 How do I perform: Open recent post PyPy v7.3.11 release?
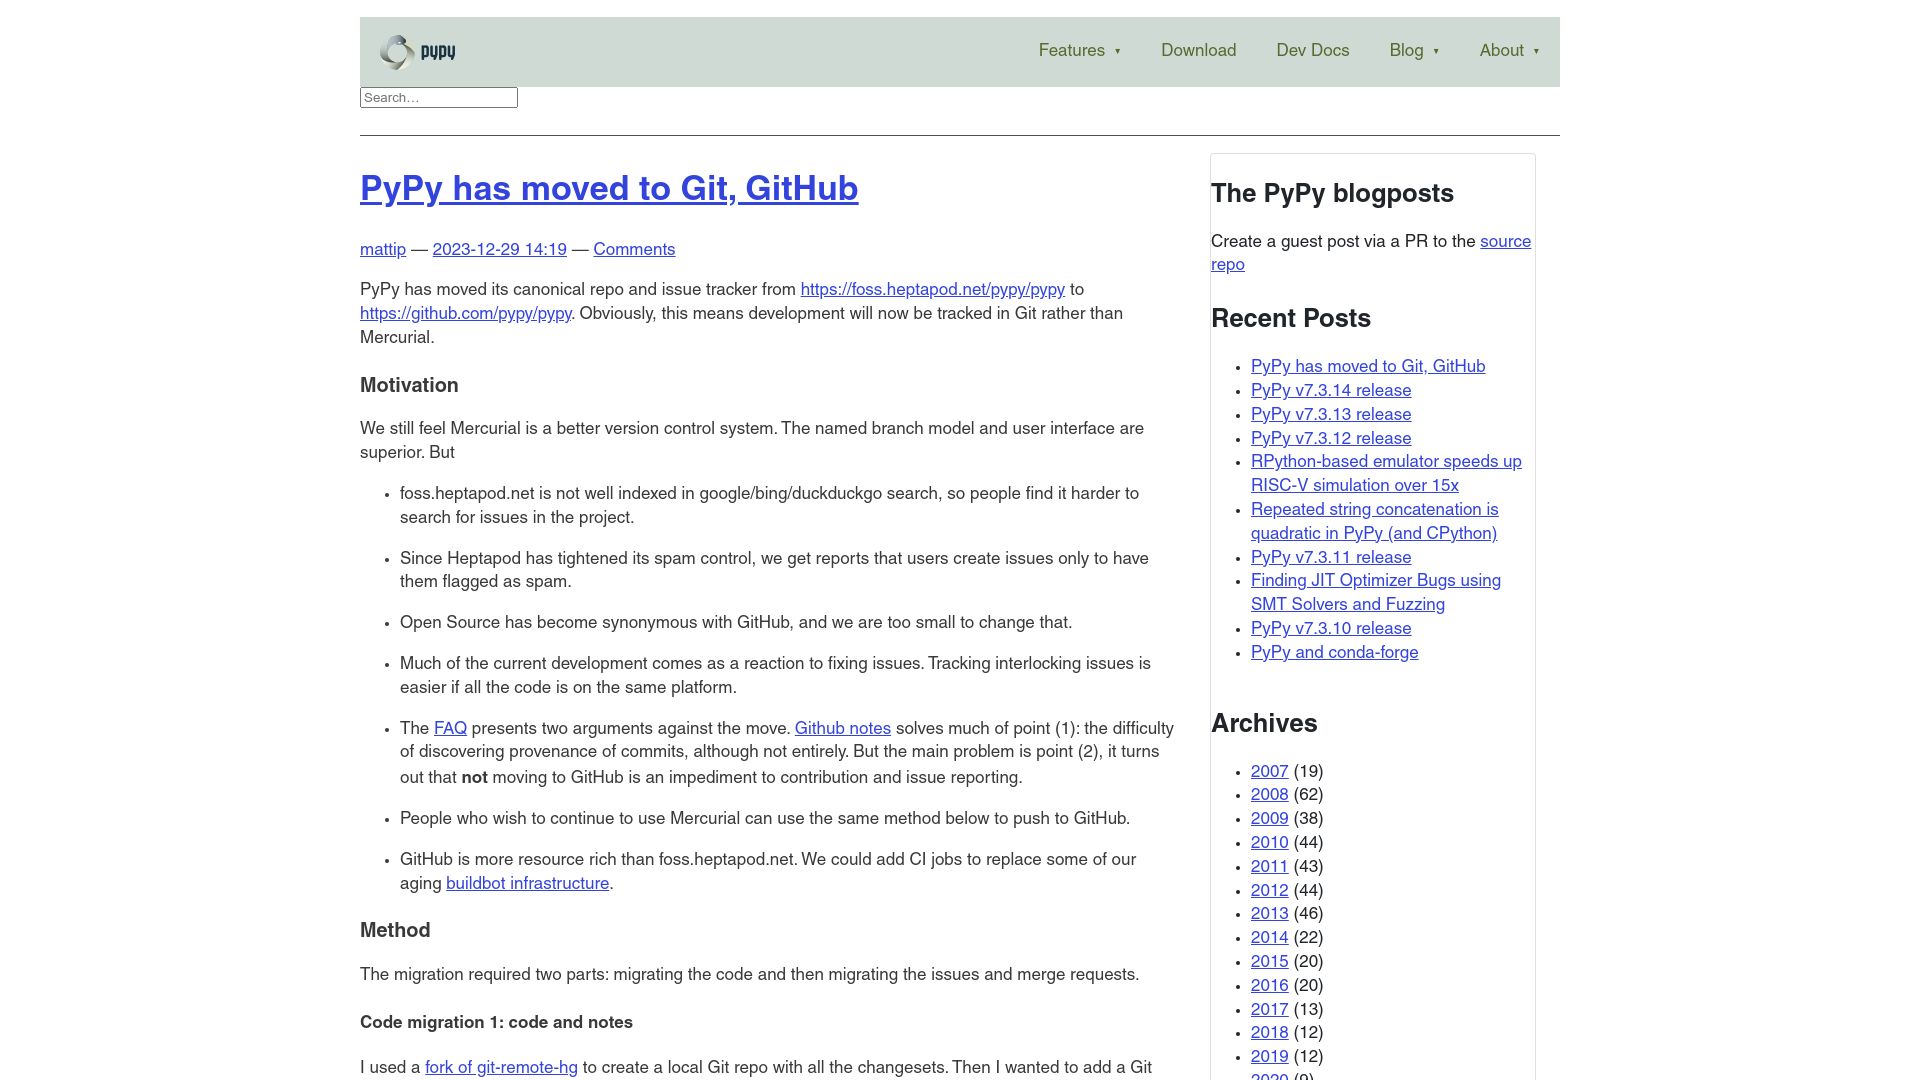point(1331,558)
